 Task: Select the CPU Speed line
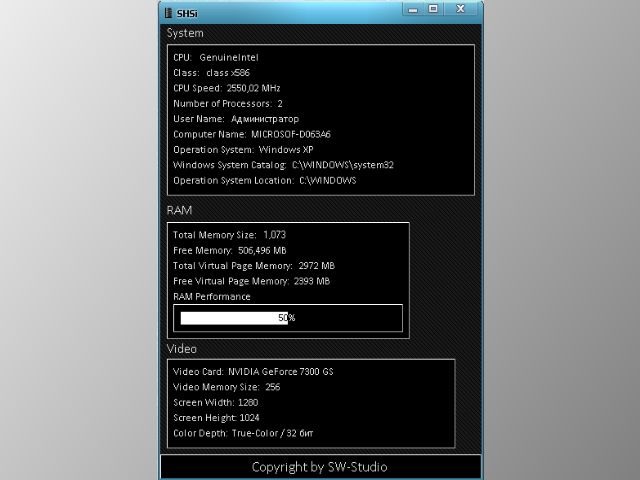pos(226,88)
